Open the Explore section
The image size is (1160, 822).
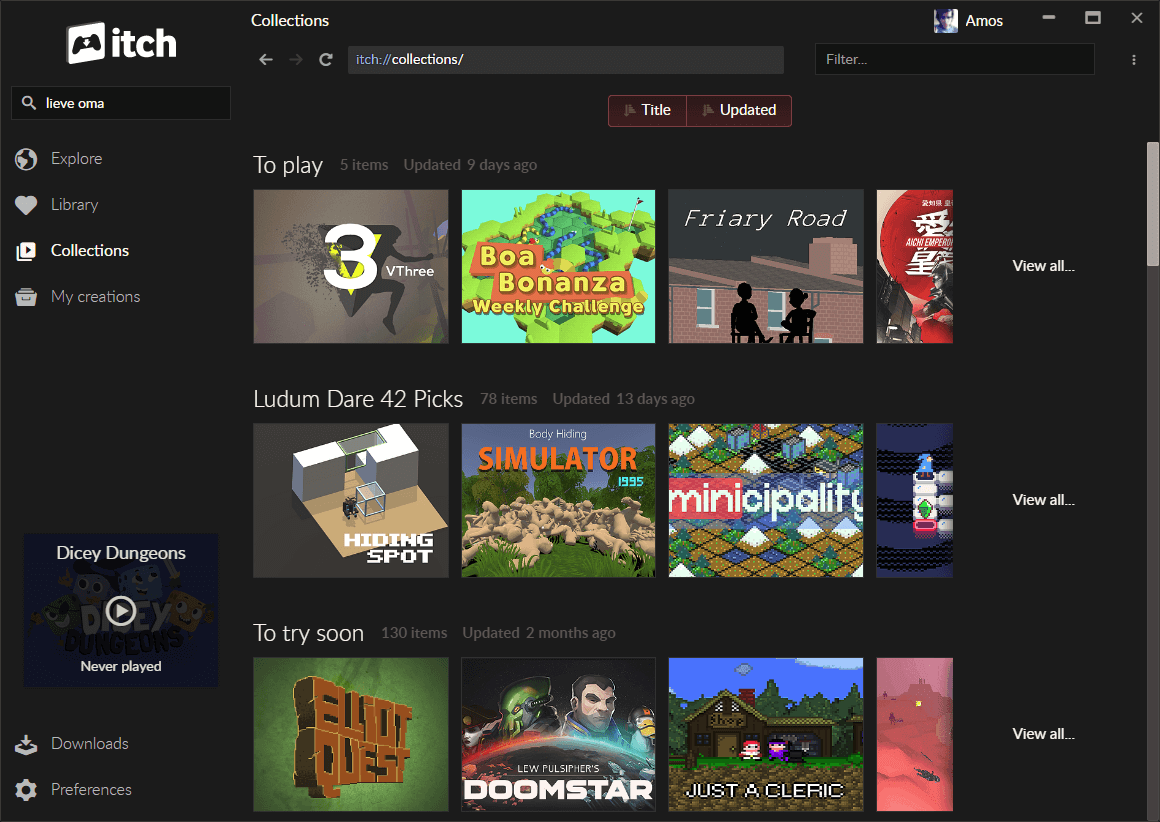[76, 158]
